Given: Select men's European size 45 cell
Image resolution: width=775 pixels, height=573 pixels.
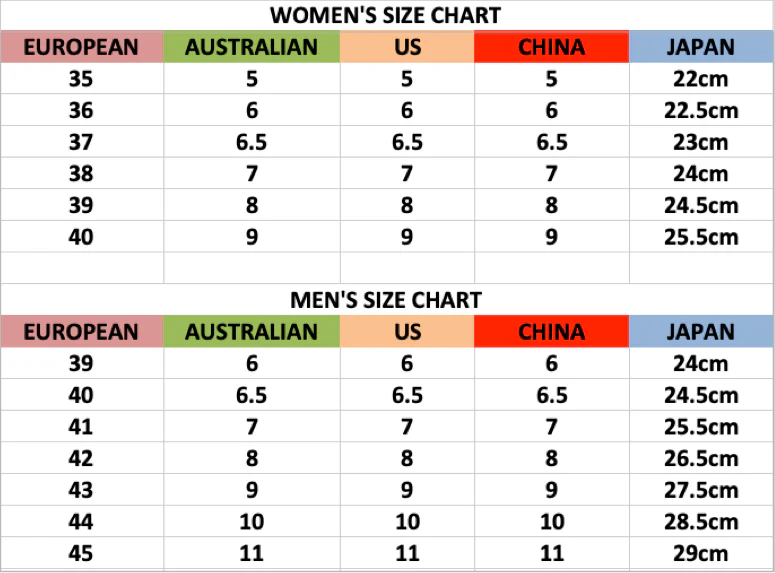Looking at the screenshot, I should [82, 553].
